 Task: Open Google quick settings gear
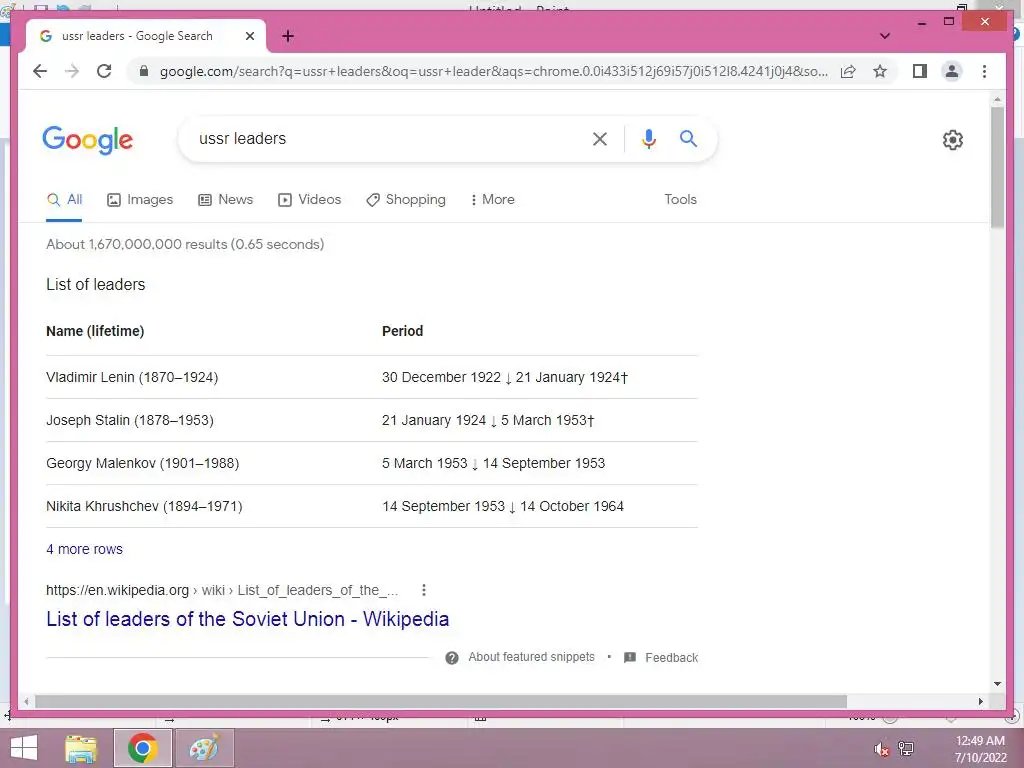coord(952,140)
